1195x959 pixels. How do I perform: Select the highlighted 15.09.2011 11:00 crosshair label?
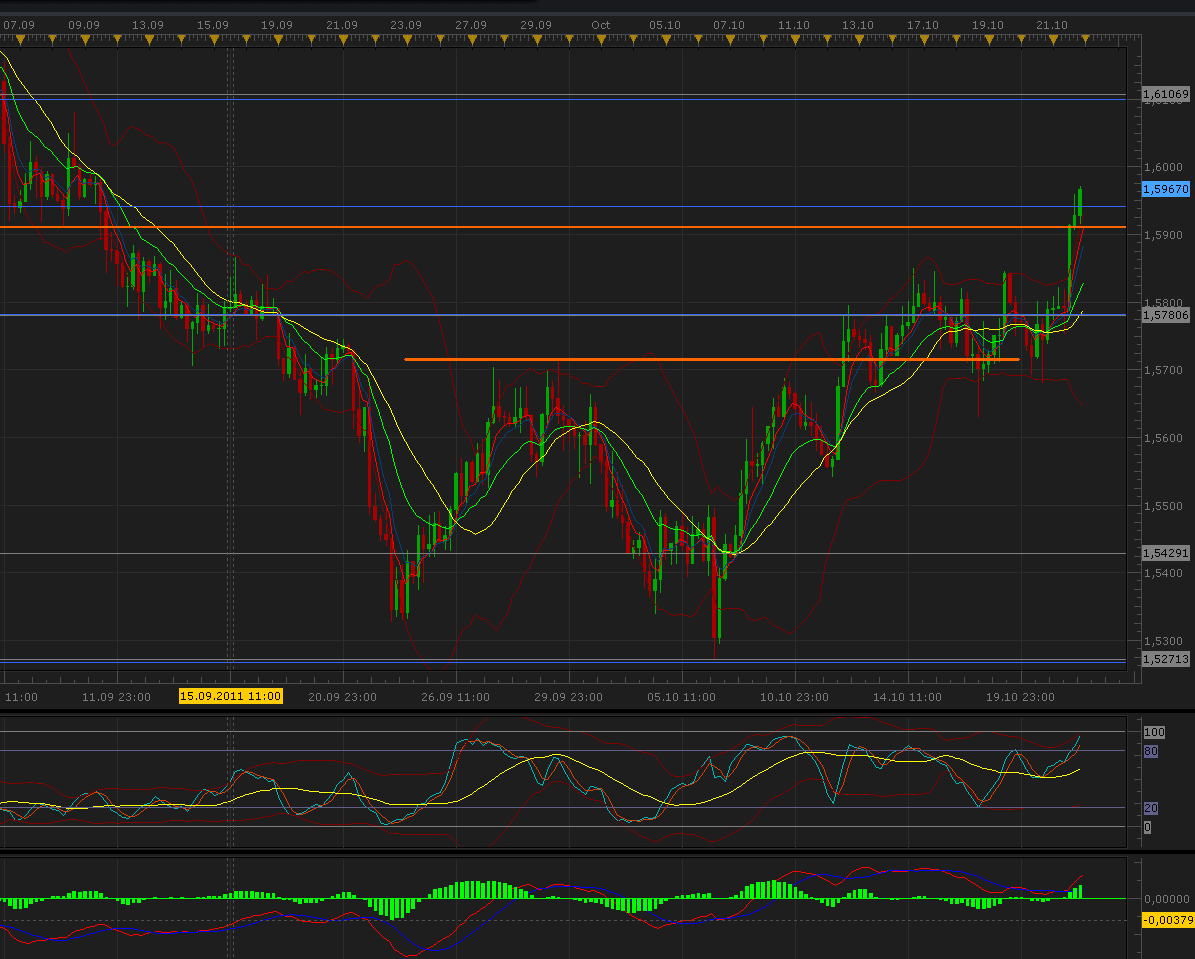pyautogui.click(x=231, y=696)
